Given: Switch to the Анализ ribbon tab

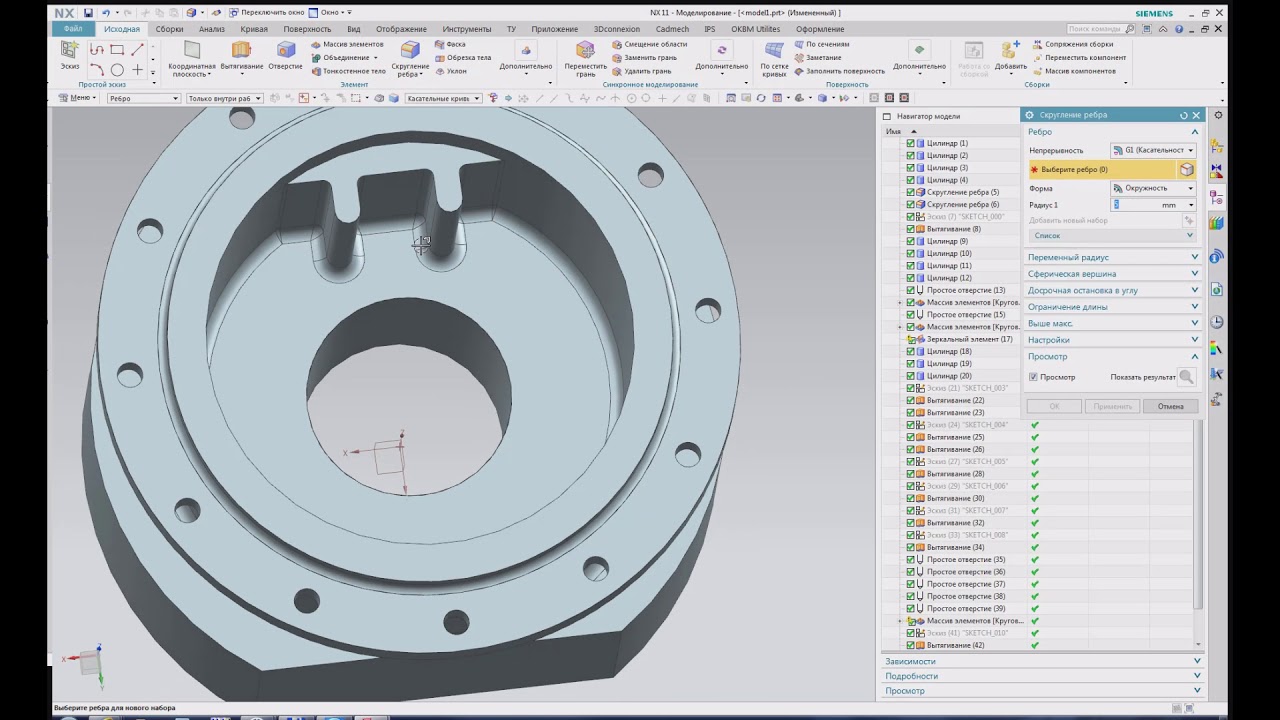Looking at the screenshot, I should click(212, 29).
